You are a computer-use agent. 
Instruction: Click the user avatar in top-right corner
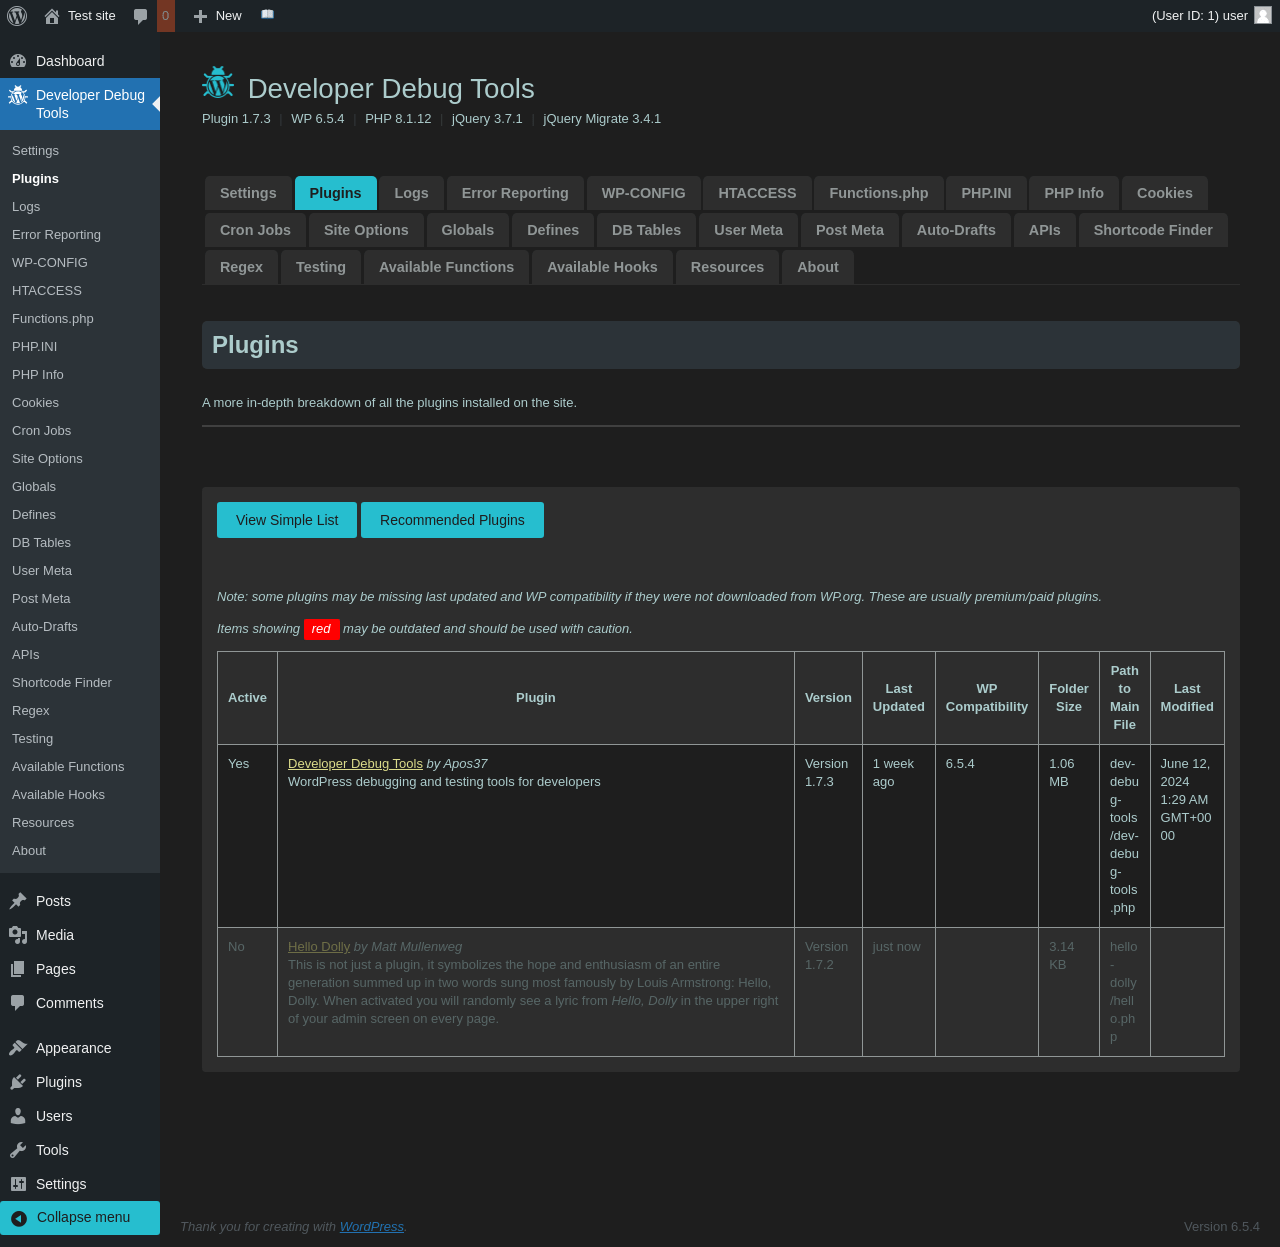pyautogui.click(x=1263, y=15)
